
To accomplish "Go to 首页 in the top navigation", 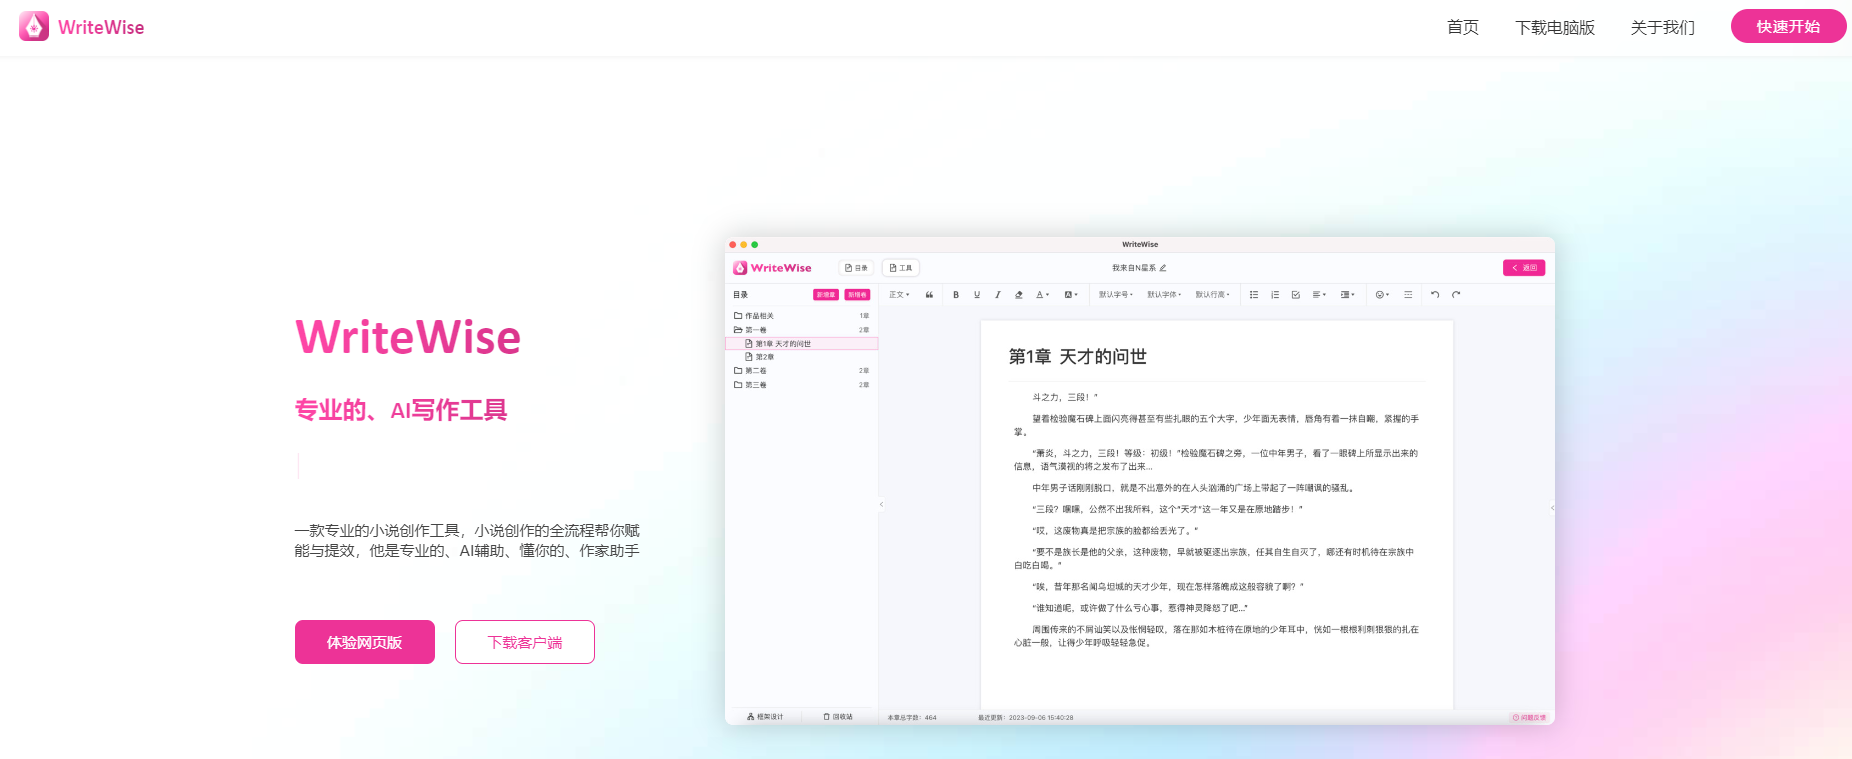I will pos(1463,27).
